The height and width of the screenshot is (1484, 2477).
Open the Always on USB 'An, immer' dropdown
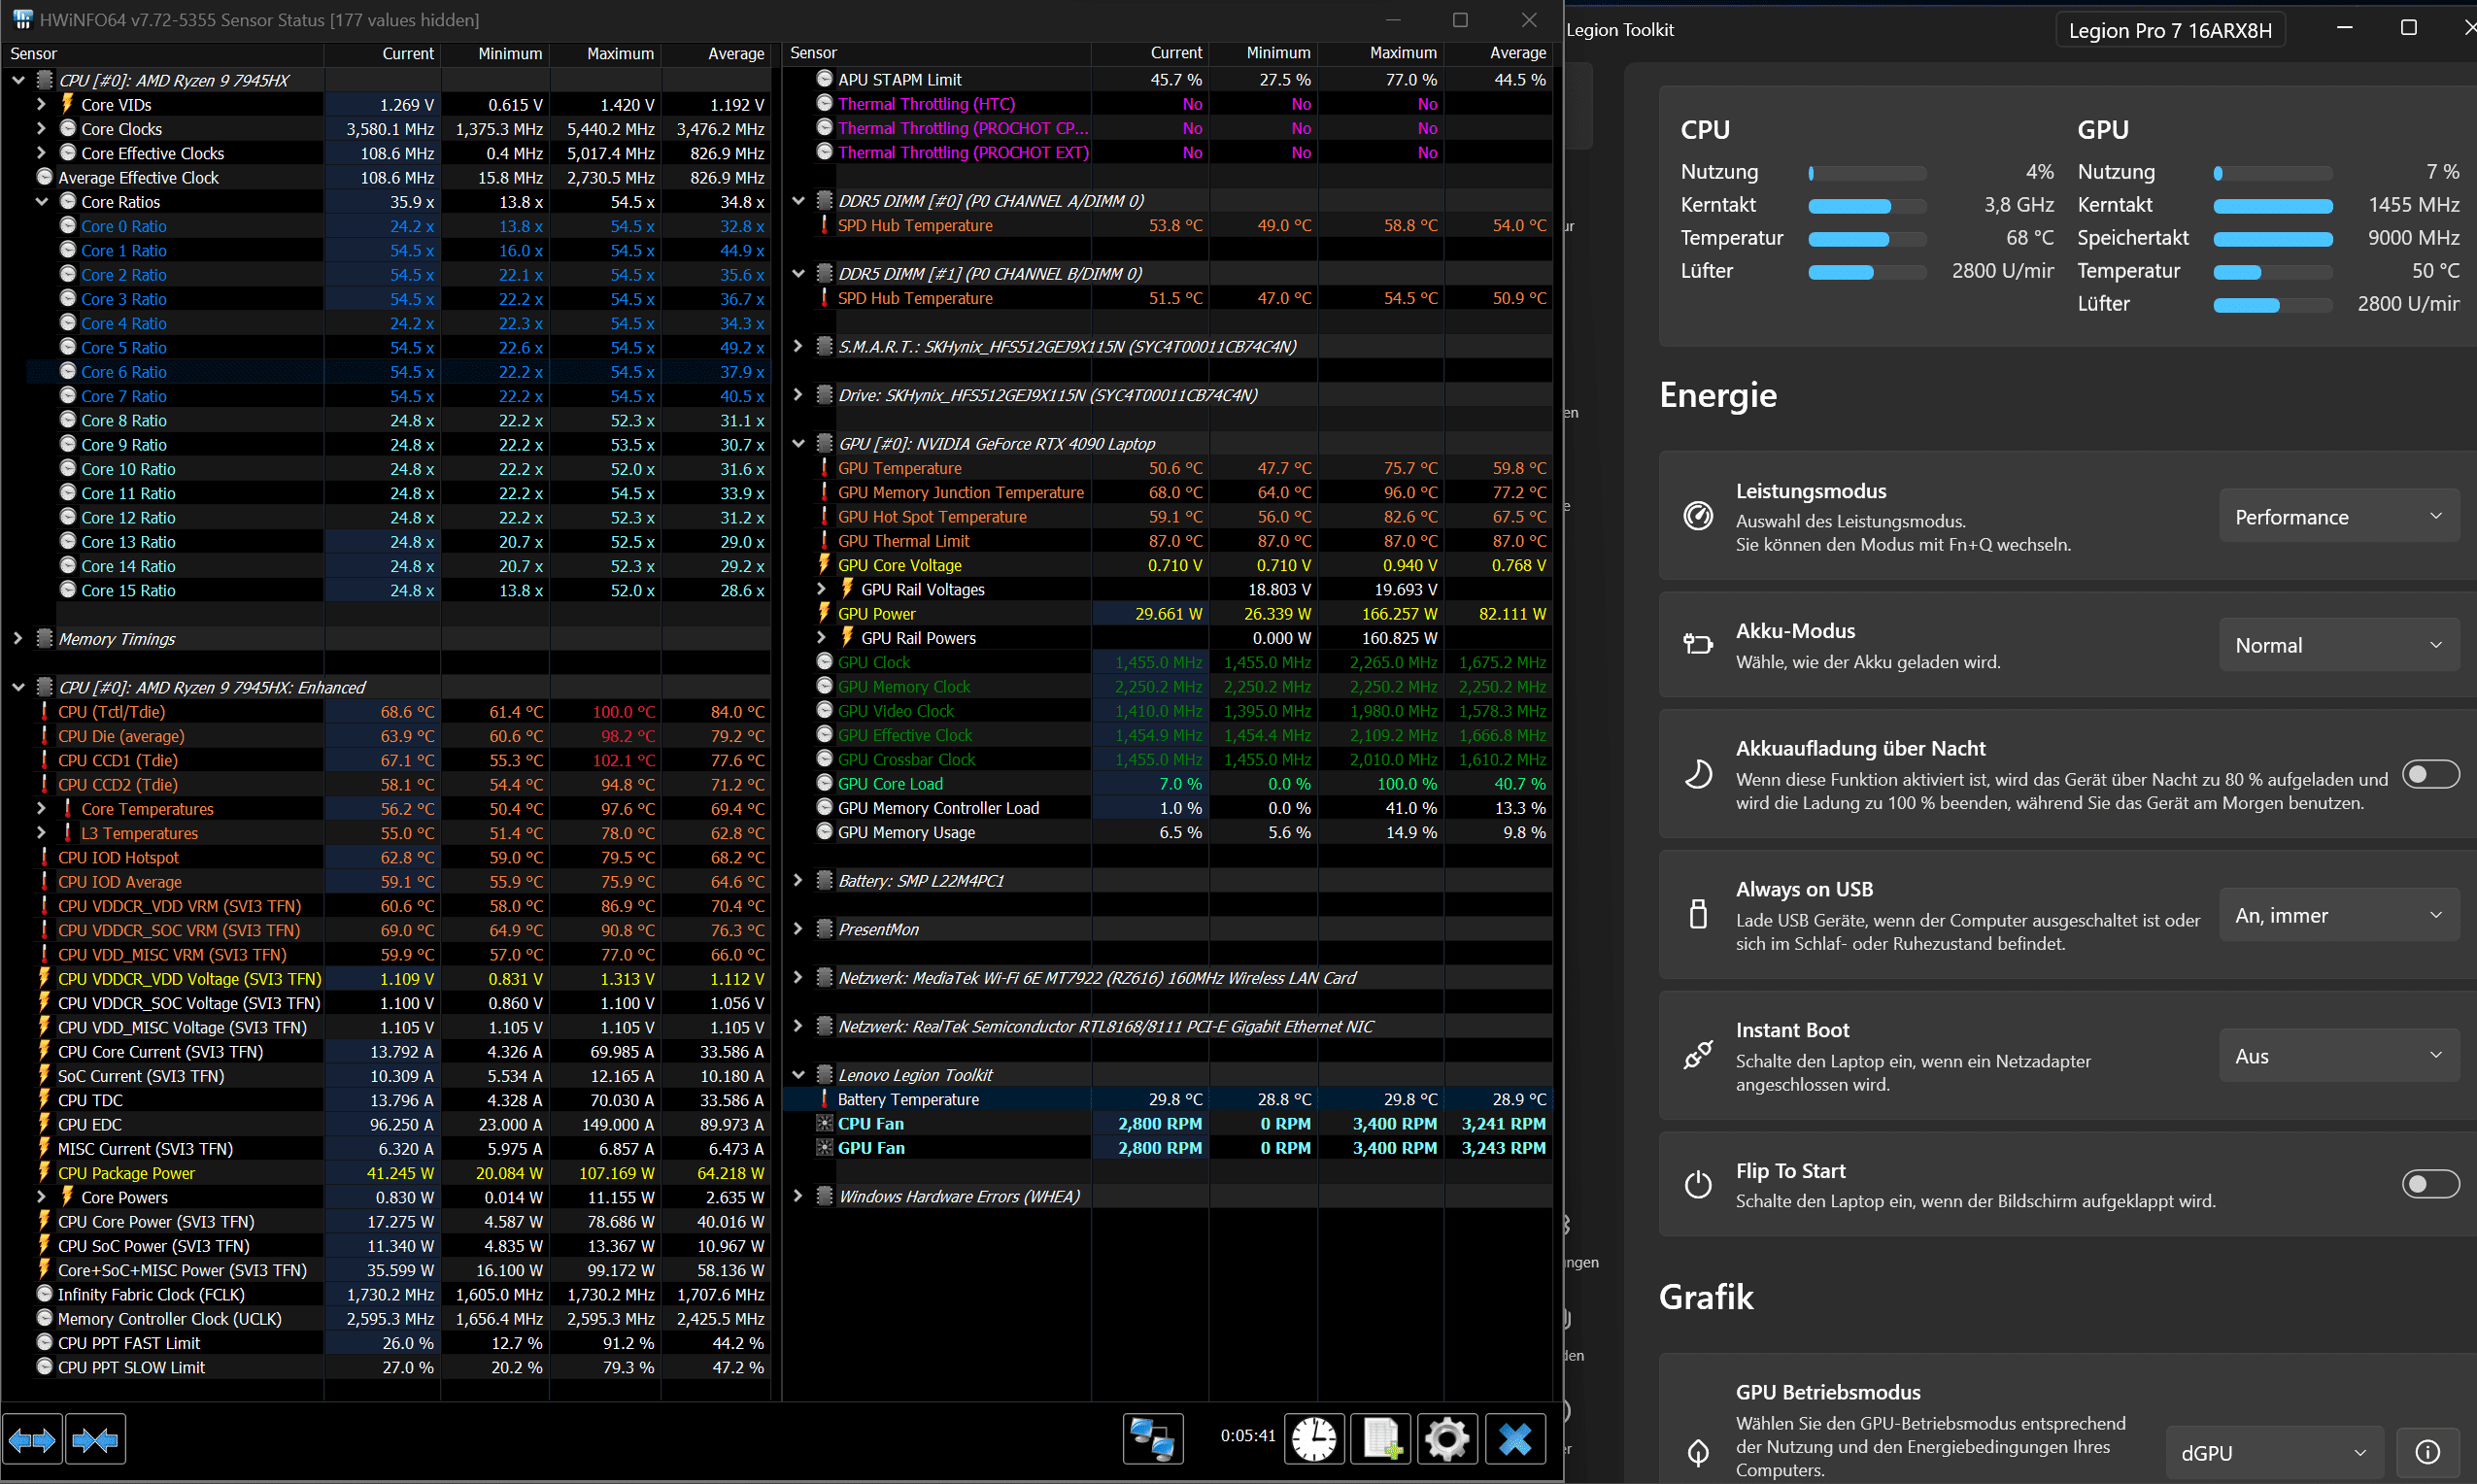click(2338, 915)
